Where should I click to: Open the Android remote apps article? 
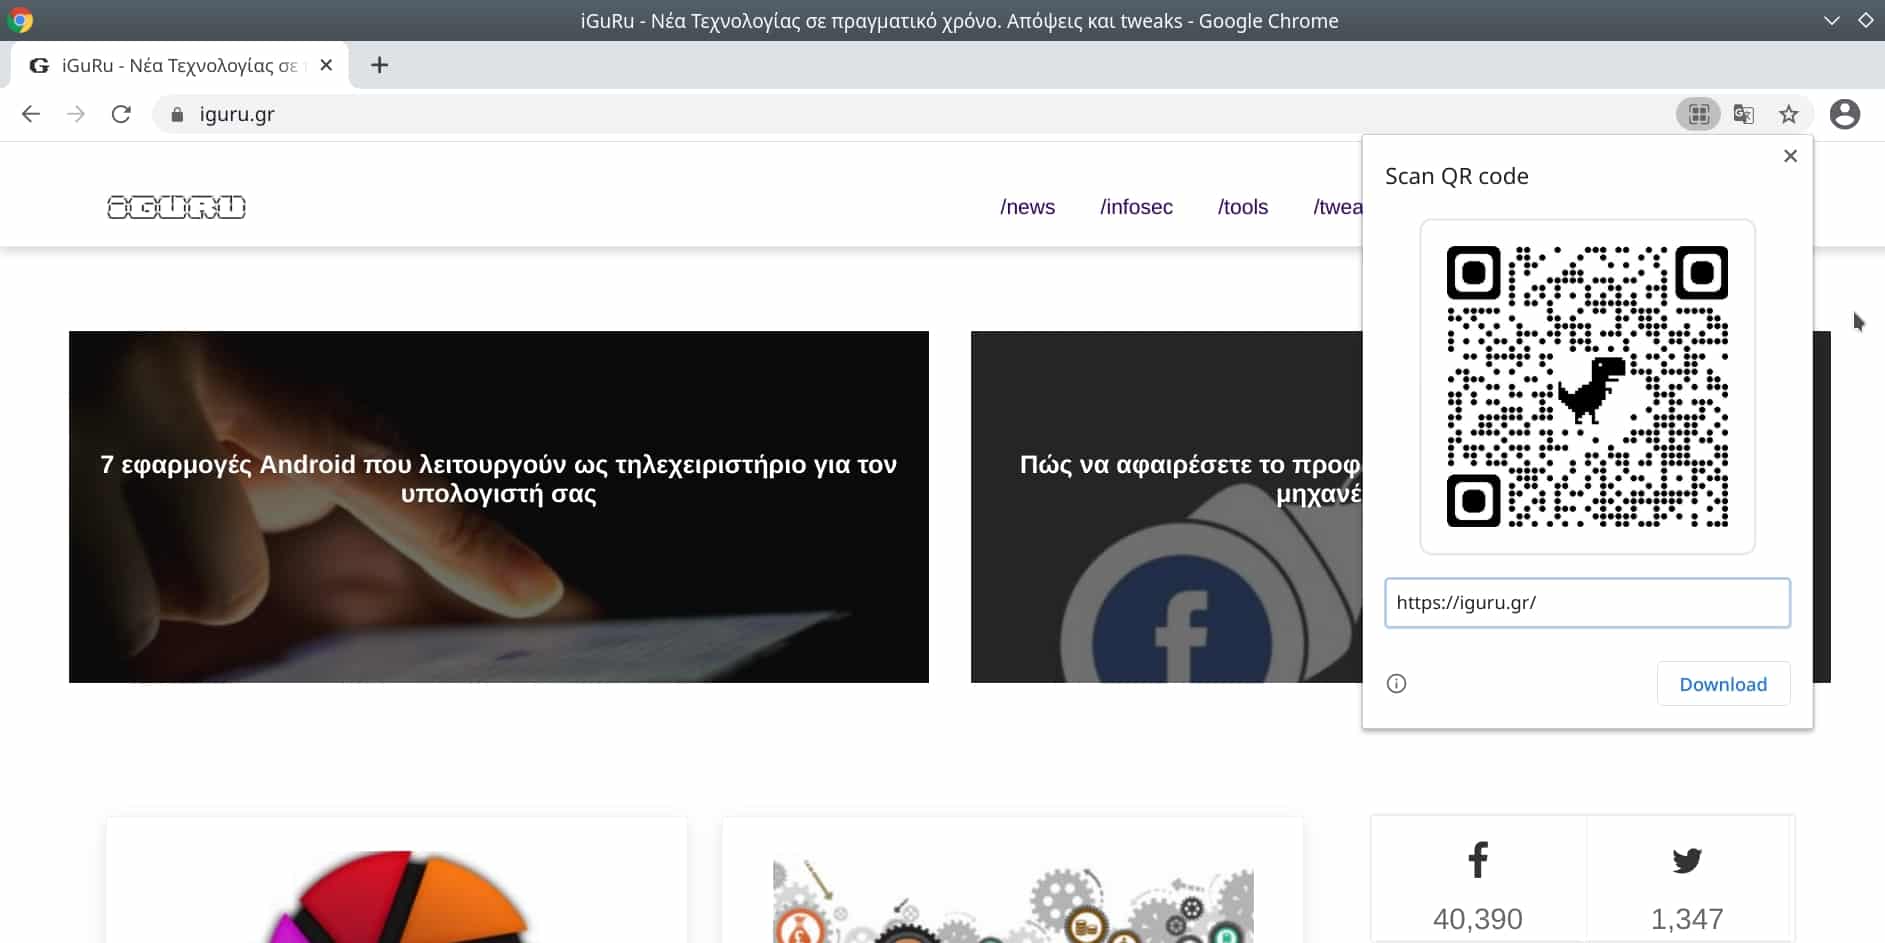pyautogui.click(x=499, y=507)
